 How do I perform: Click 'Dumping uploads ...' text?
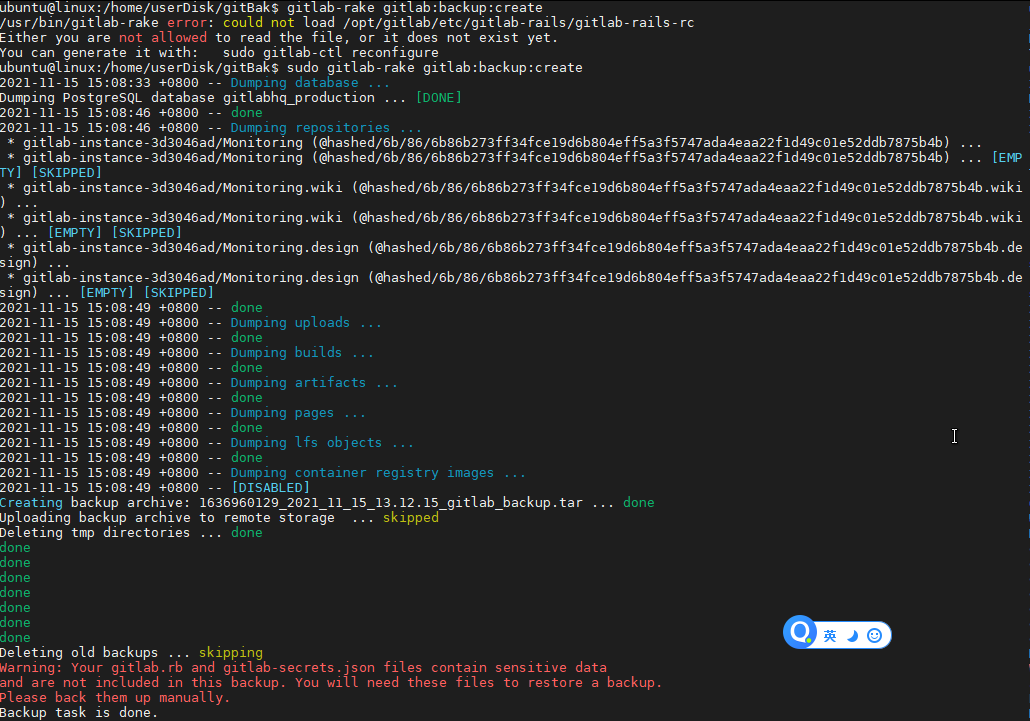point(306,322)
